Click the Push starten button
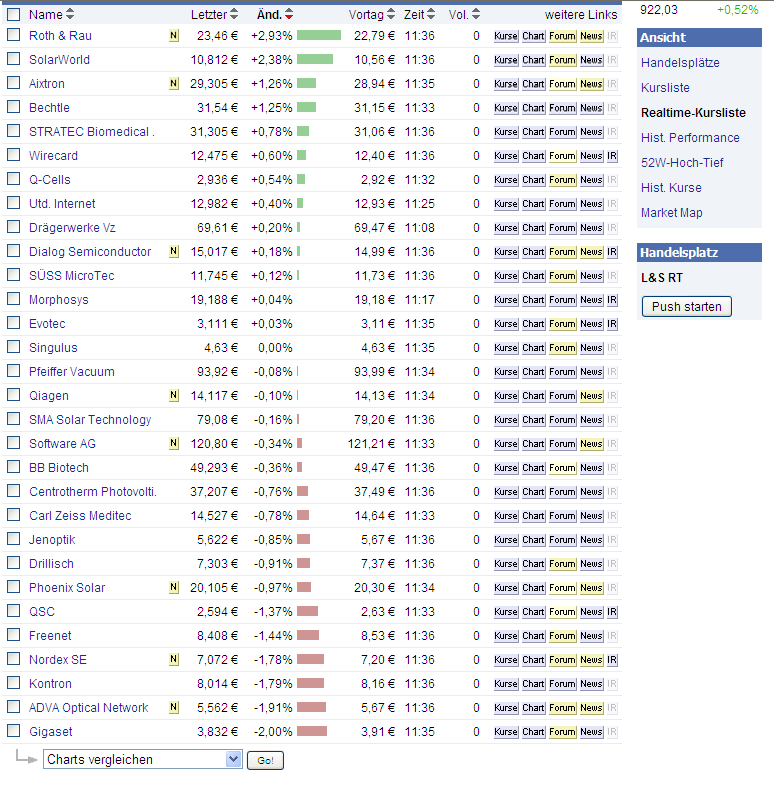 click(x=686, y=306)
